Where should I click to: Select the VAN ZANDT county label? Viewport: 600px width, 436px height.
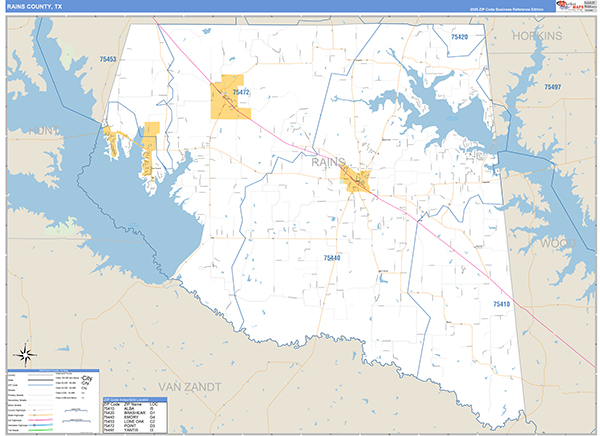coord(190,387)
